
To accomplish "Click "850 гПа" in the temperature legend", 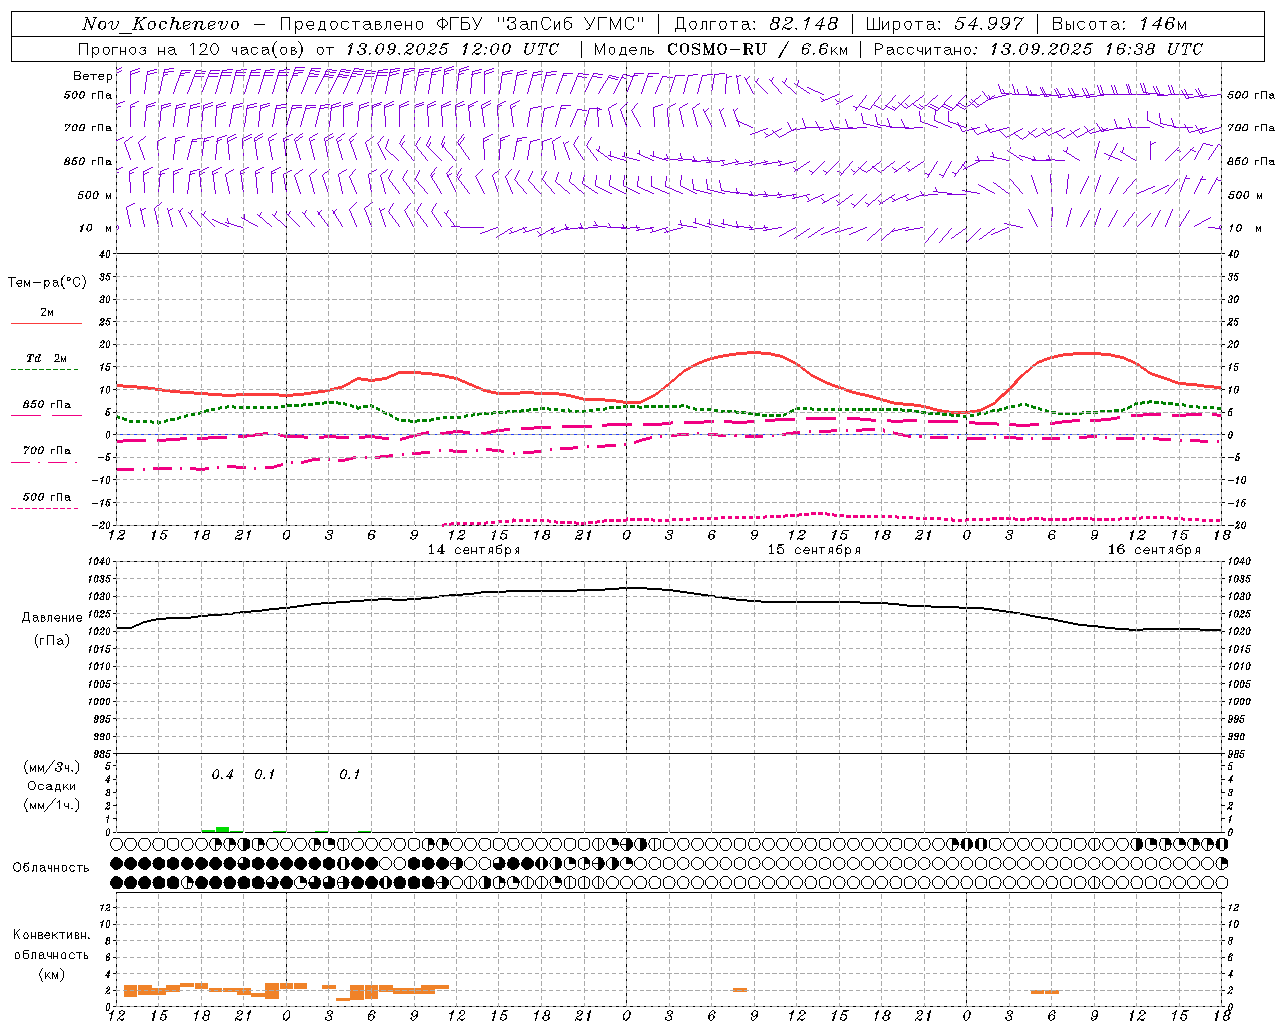I will point(47,405).
